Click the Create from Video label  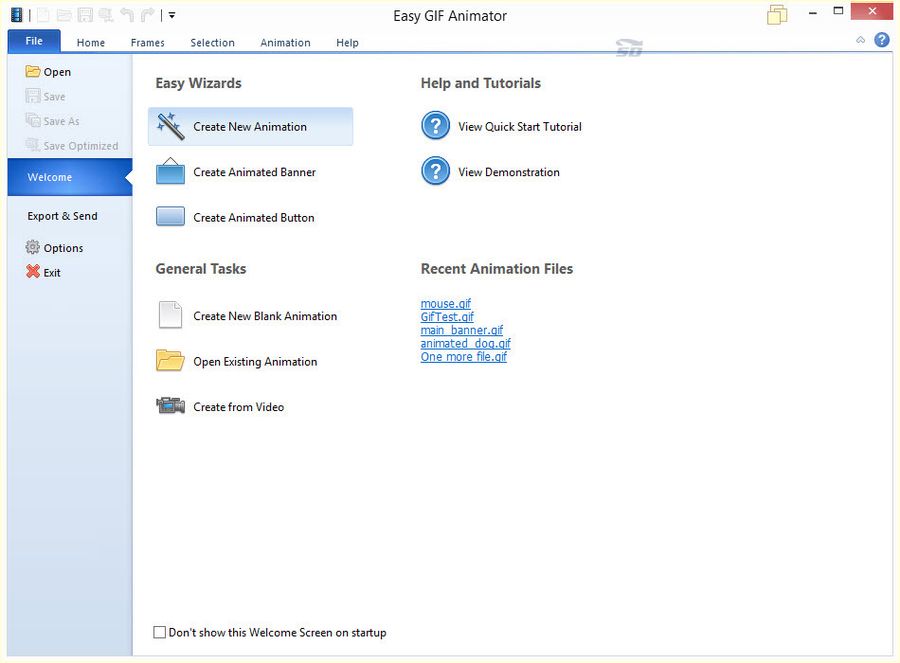[239, 407]
